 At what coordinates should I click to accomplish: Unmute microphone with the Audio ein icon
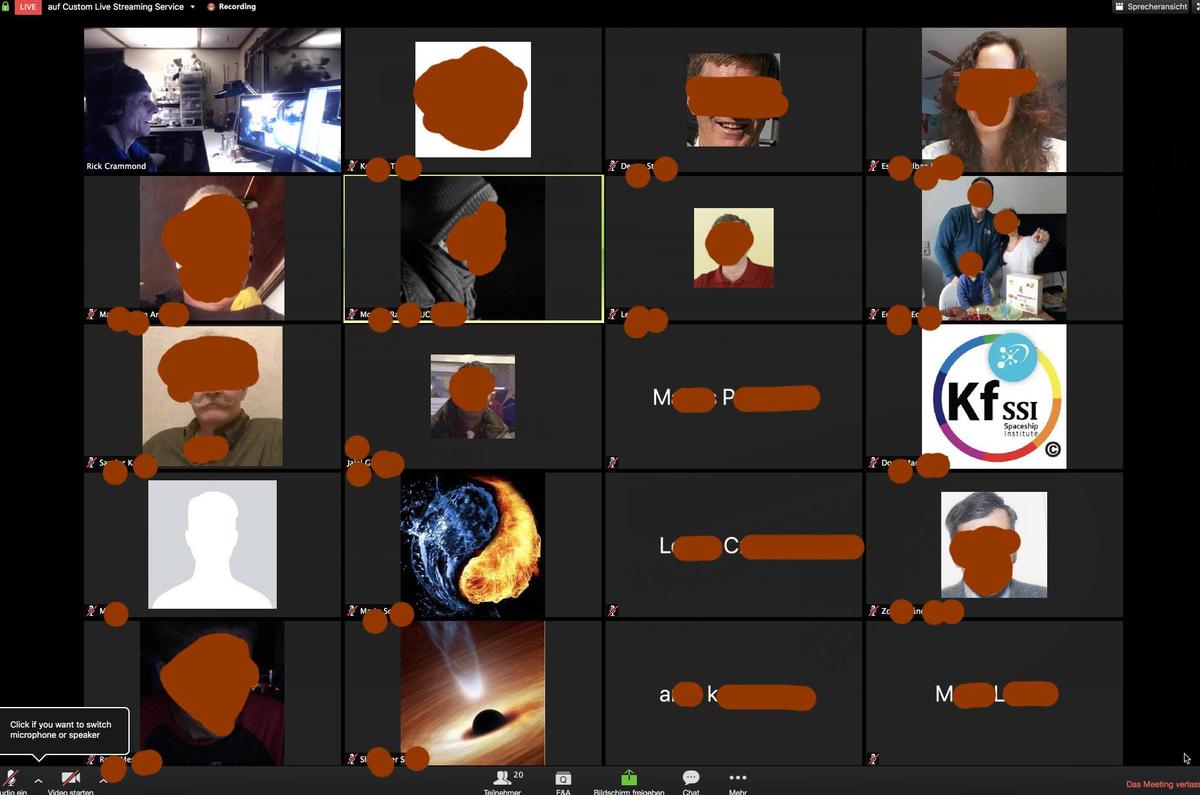pyautogui.click(x=11, y=778)
